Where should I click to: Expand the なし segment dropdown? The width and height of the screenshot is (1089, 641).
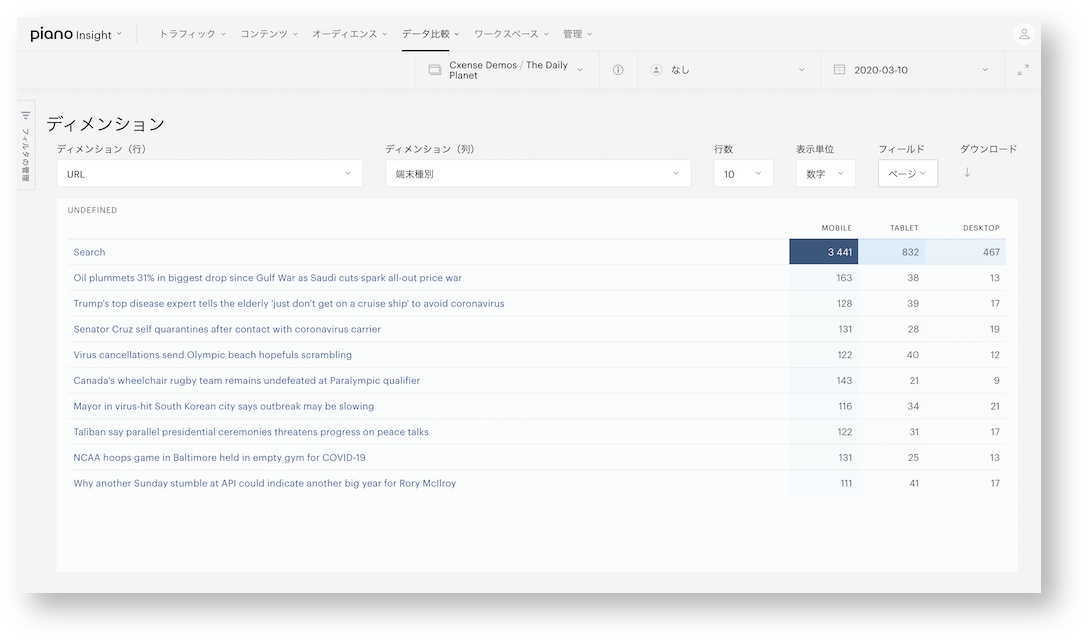(x=729, y=70)
